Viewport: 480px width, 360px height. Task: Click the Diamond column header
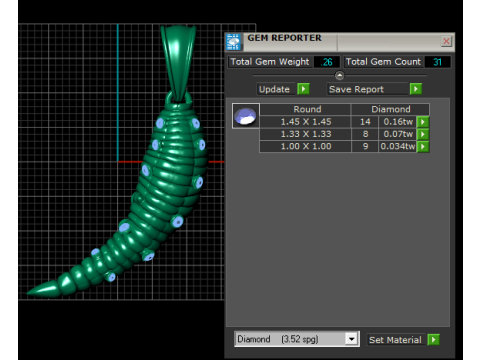(x=390, y=109)
